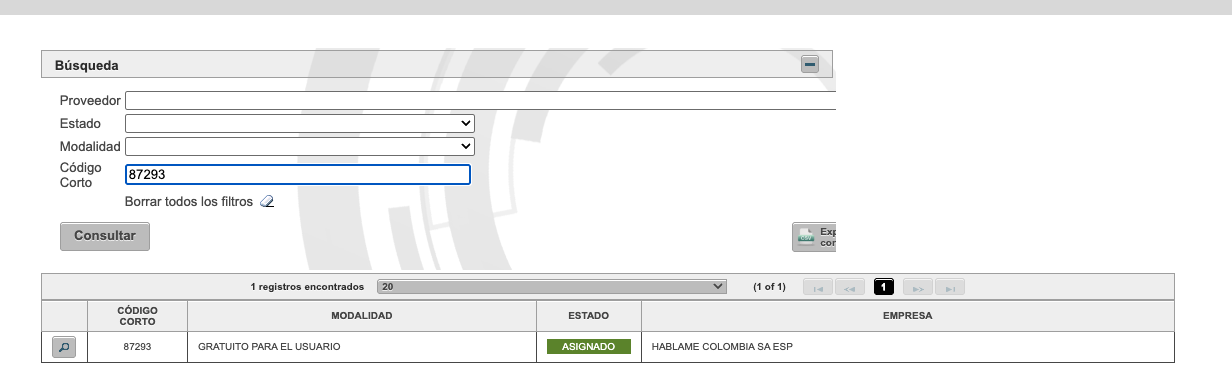
Task: Clear filters using the eraser icon
Action: tap(266, 202)
